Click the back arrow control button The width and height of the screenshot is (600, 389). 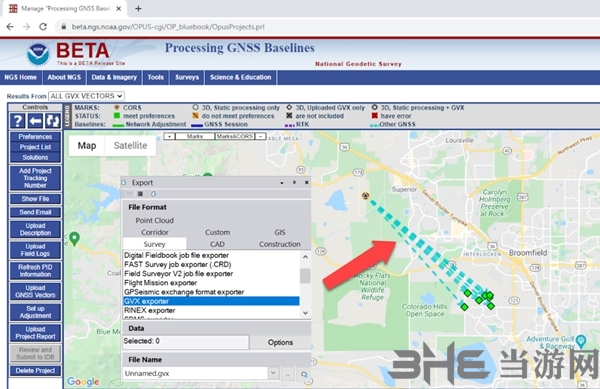click(x=35, y=121)
